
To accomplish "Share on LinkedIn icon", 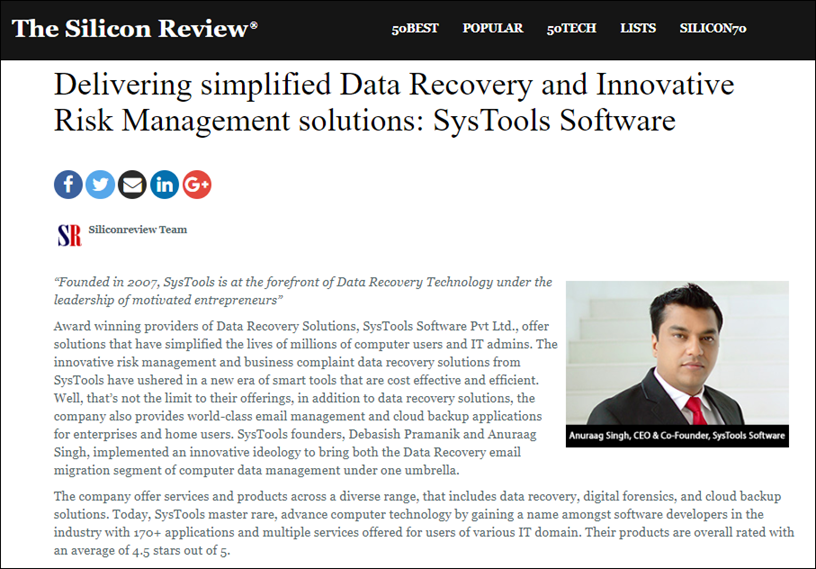I will pyautogui.click(x=164, y=184).
